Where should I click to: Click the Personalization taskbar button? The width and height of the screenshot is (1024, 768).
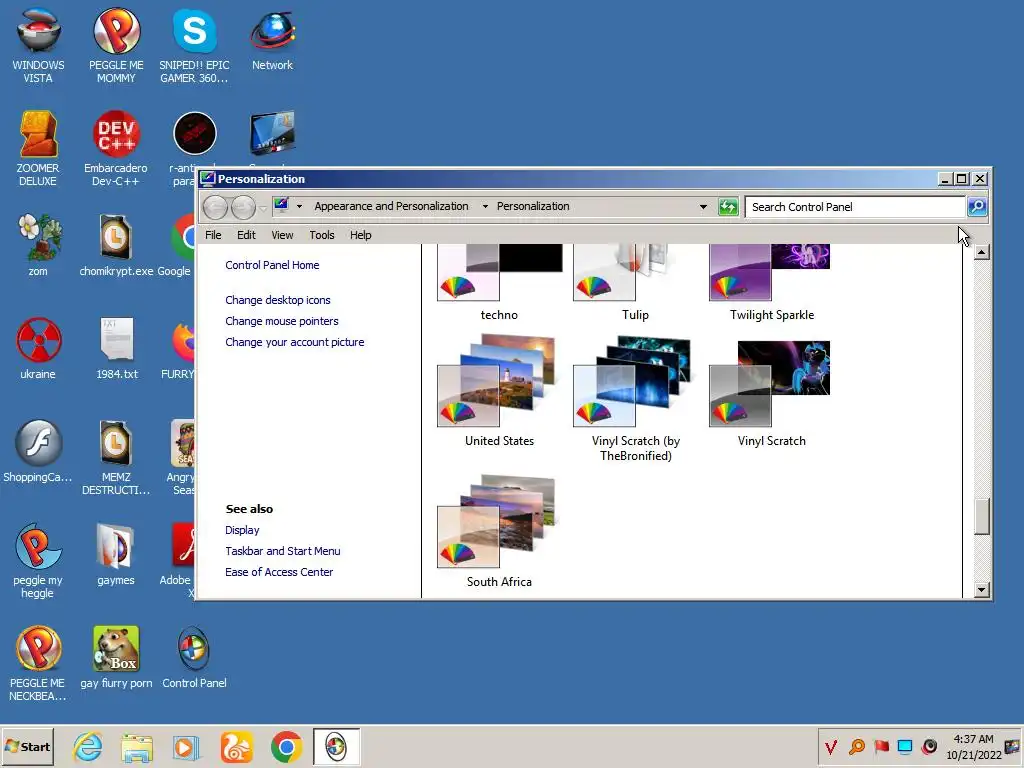tap(336, 746)
